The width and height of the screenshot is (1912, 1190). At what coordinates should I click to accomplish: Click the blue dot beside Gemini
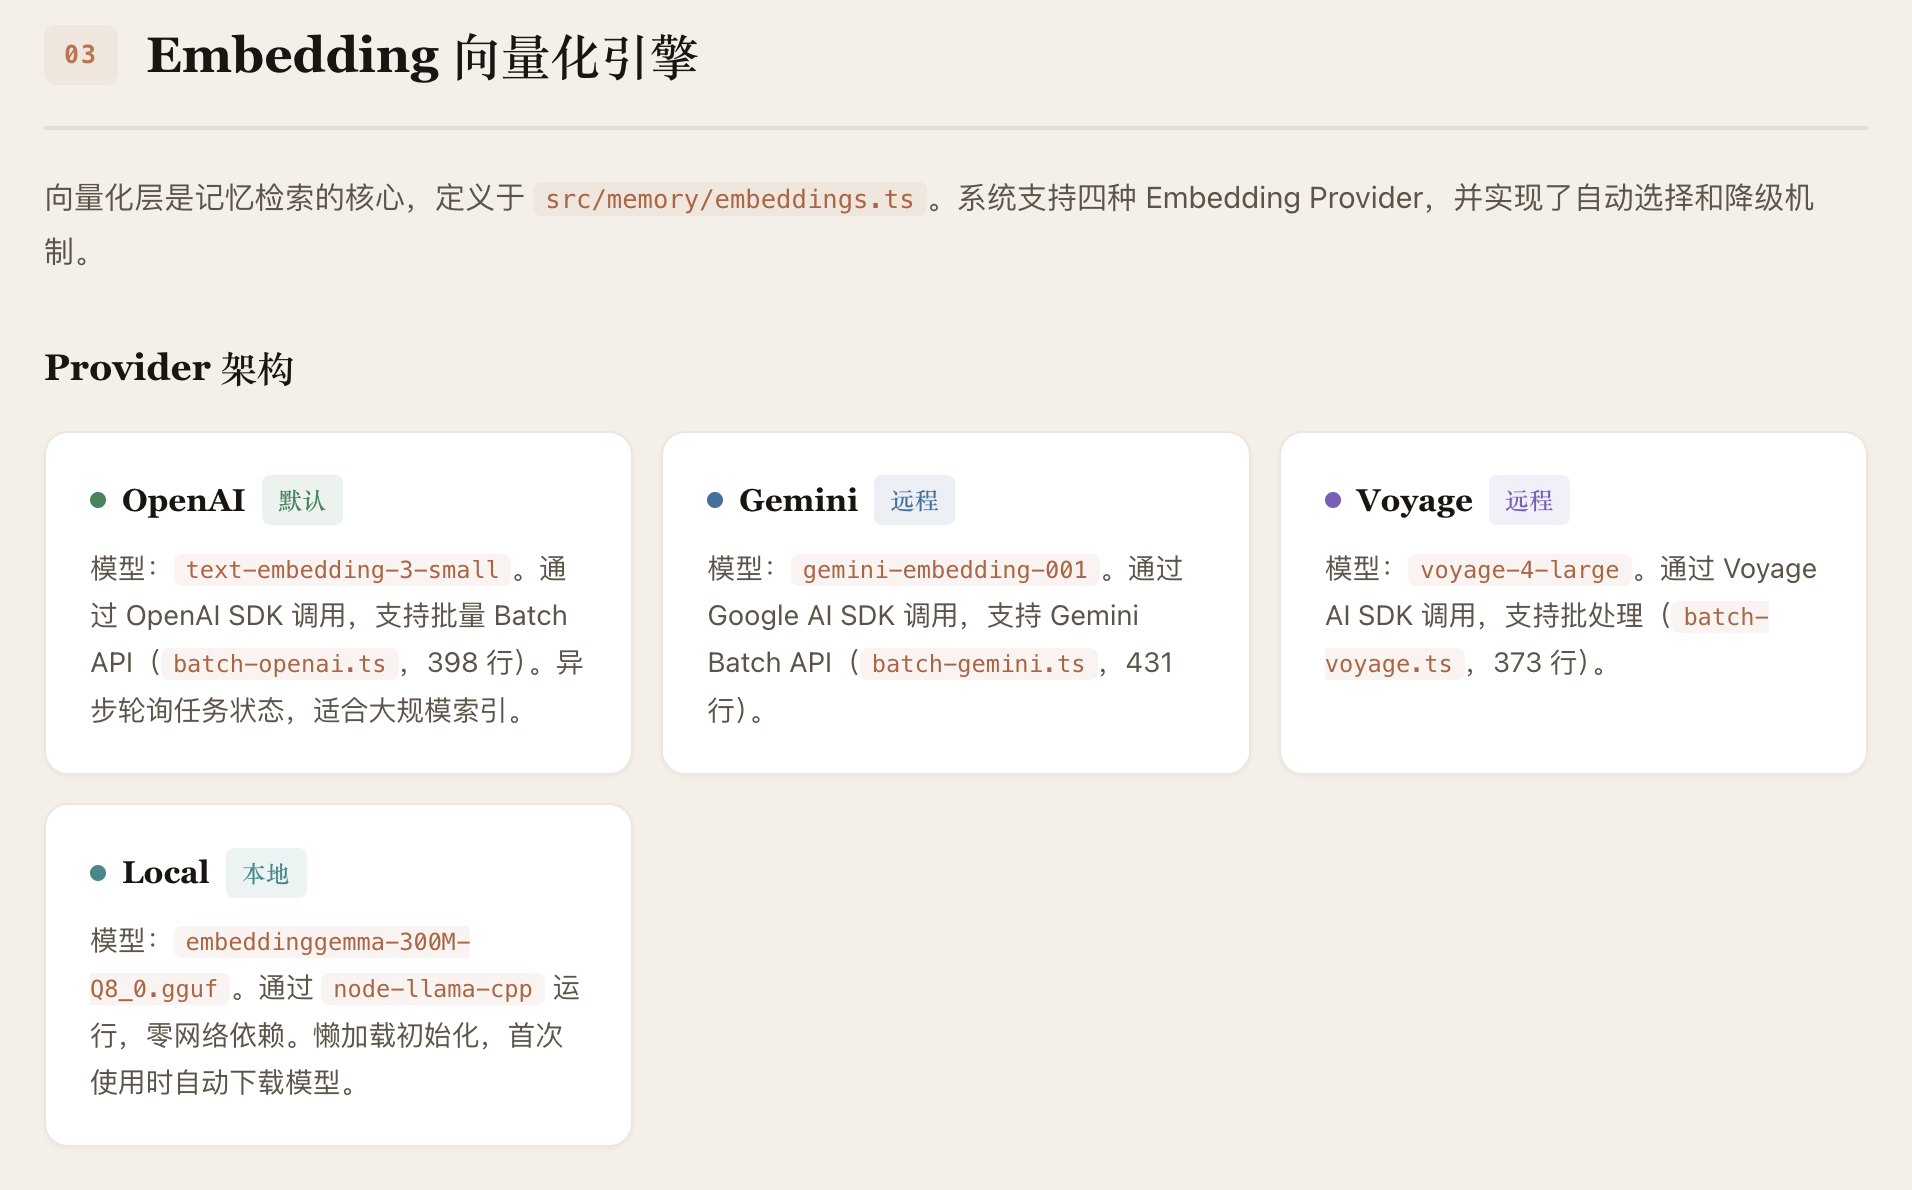coord(715,500)
